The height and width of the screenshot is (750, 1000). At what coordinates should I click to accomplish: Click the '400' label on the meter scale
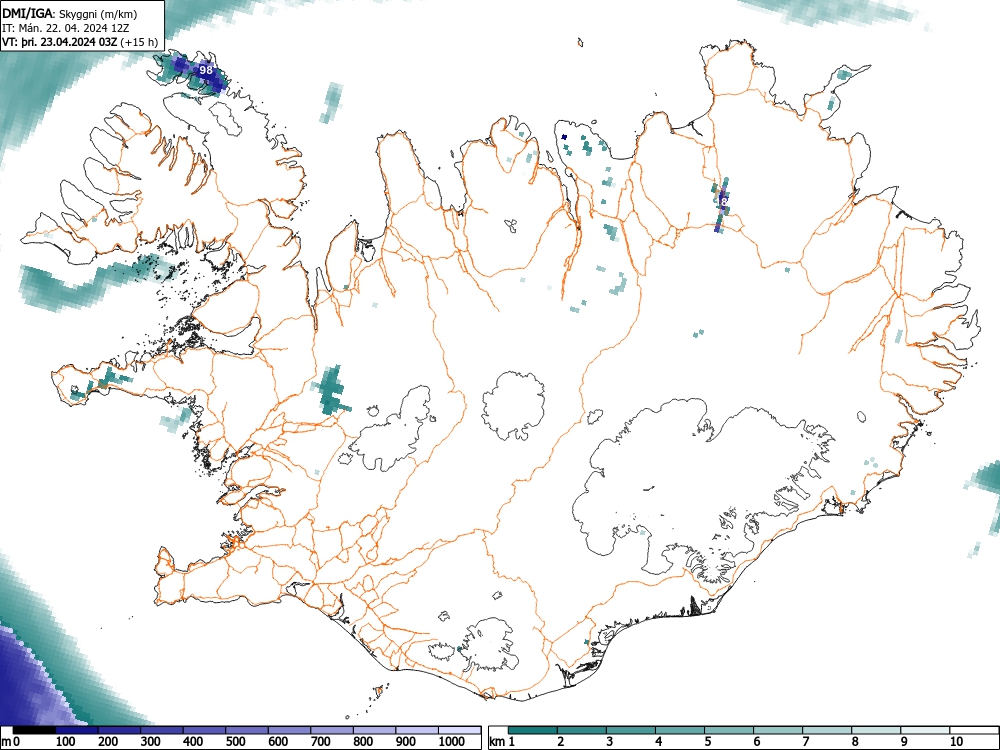point(193,742)
